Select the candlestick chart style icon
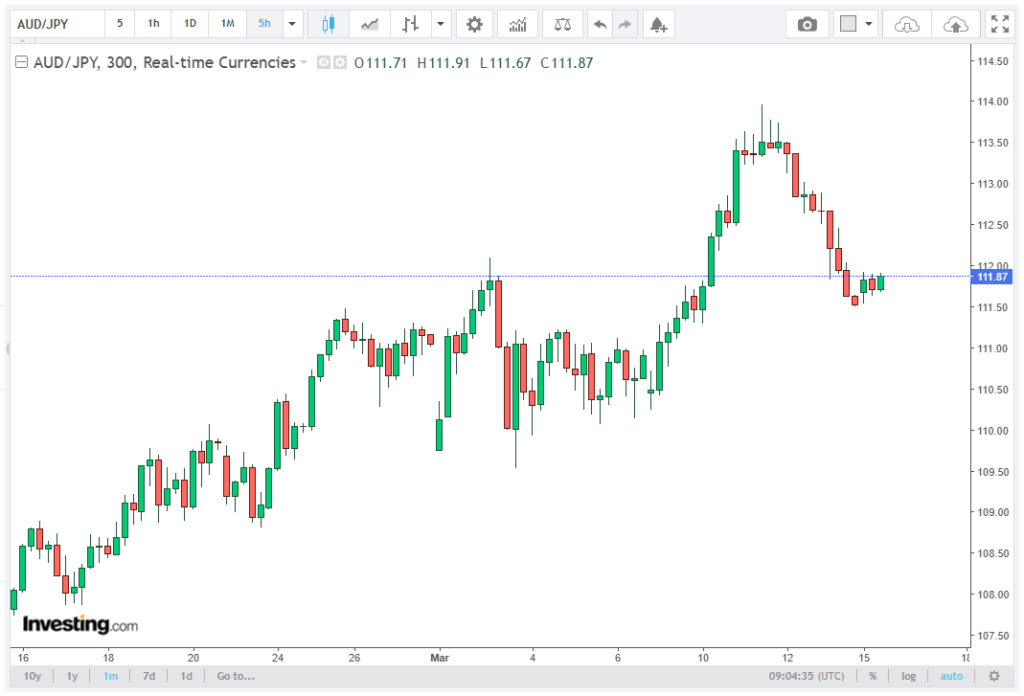 pos(328,24)
